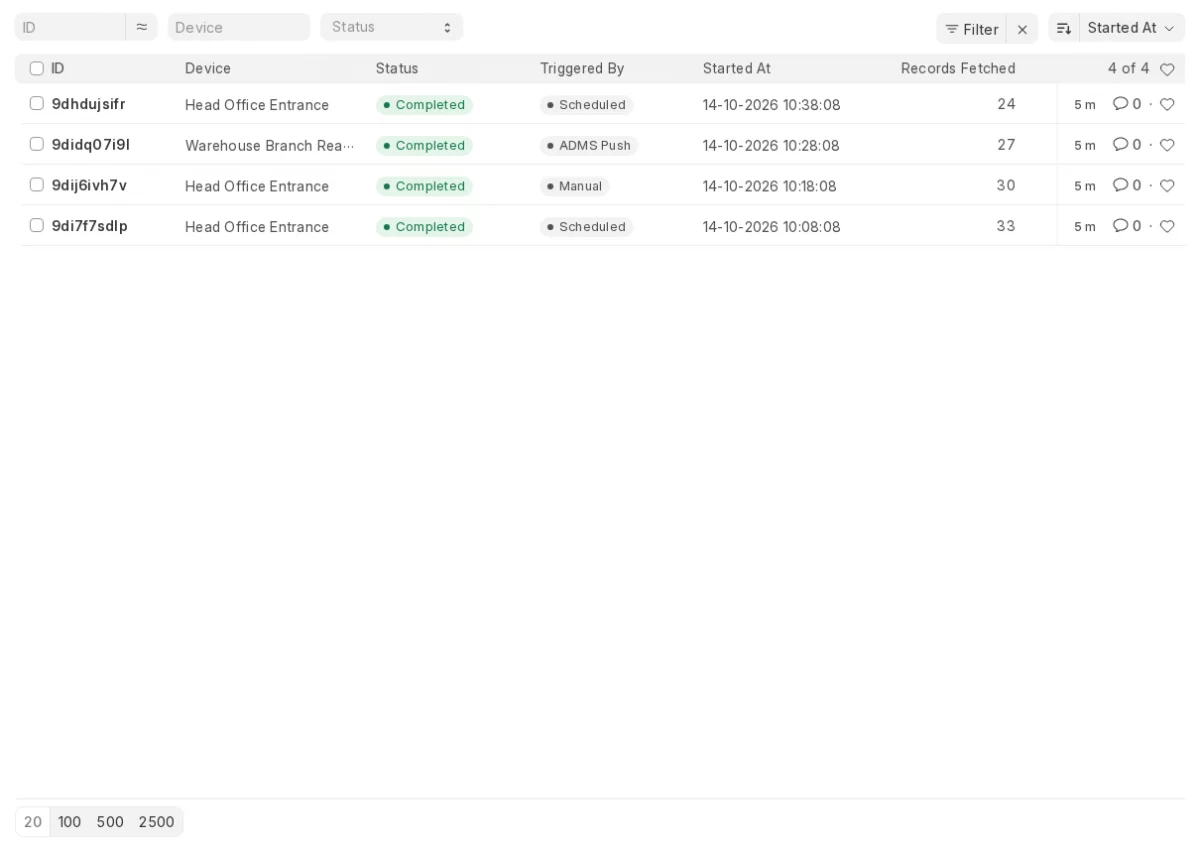Clear filters with the X icon
The image size is (1200, 844).
pyautogui.click(x=1022, y=29)
